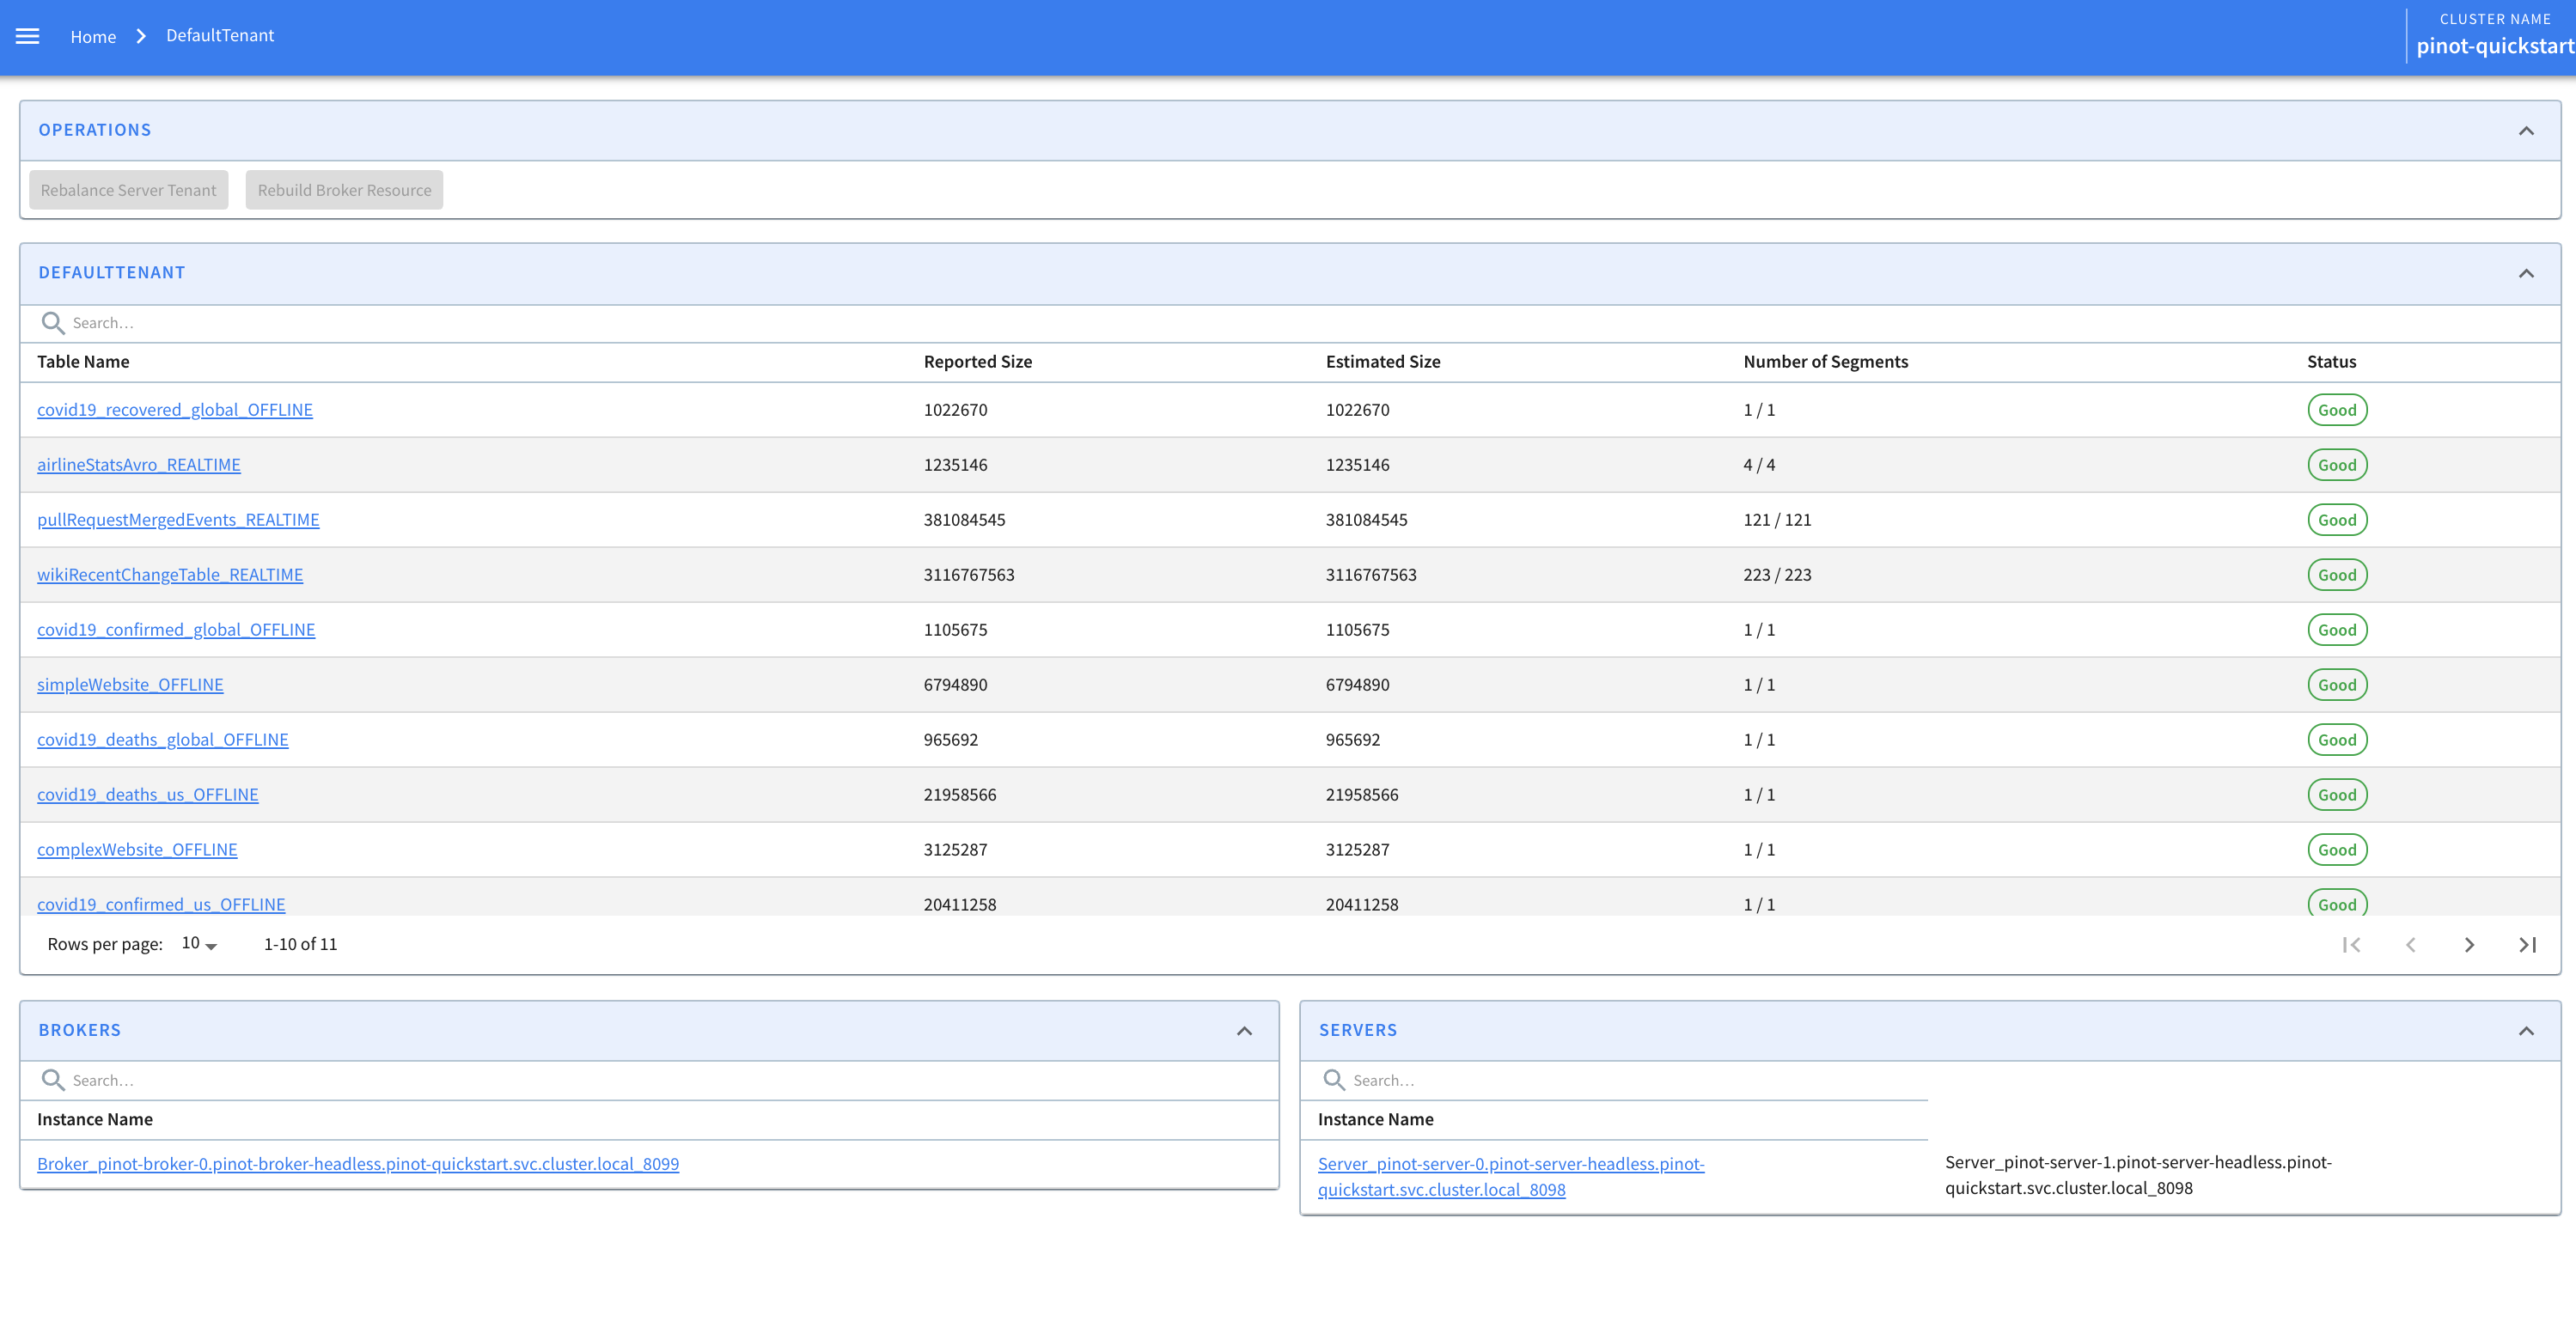
Task: Jump to the first page of the tables list
Action: [x=2351, y=945]
